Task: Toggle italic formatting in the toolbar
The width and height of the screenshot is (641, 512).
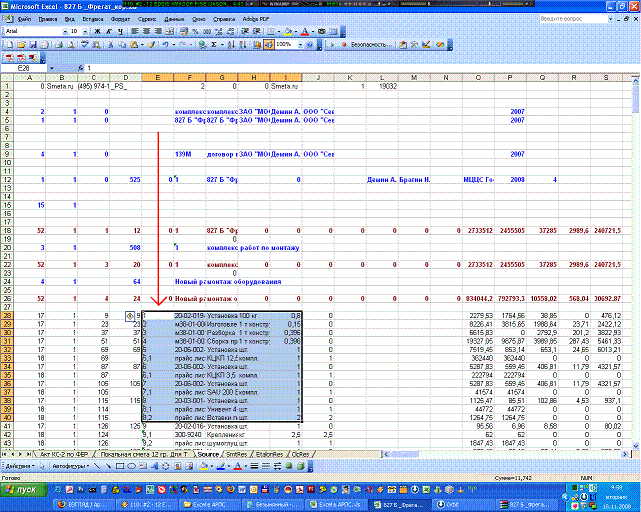Action: coord(111,32)
